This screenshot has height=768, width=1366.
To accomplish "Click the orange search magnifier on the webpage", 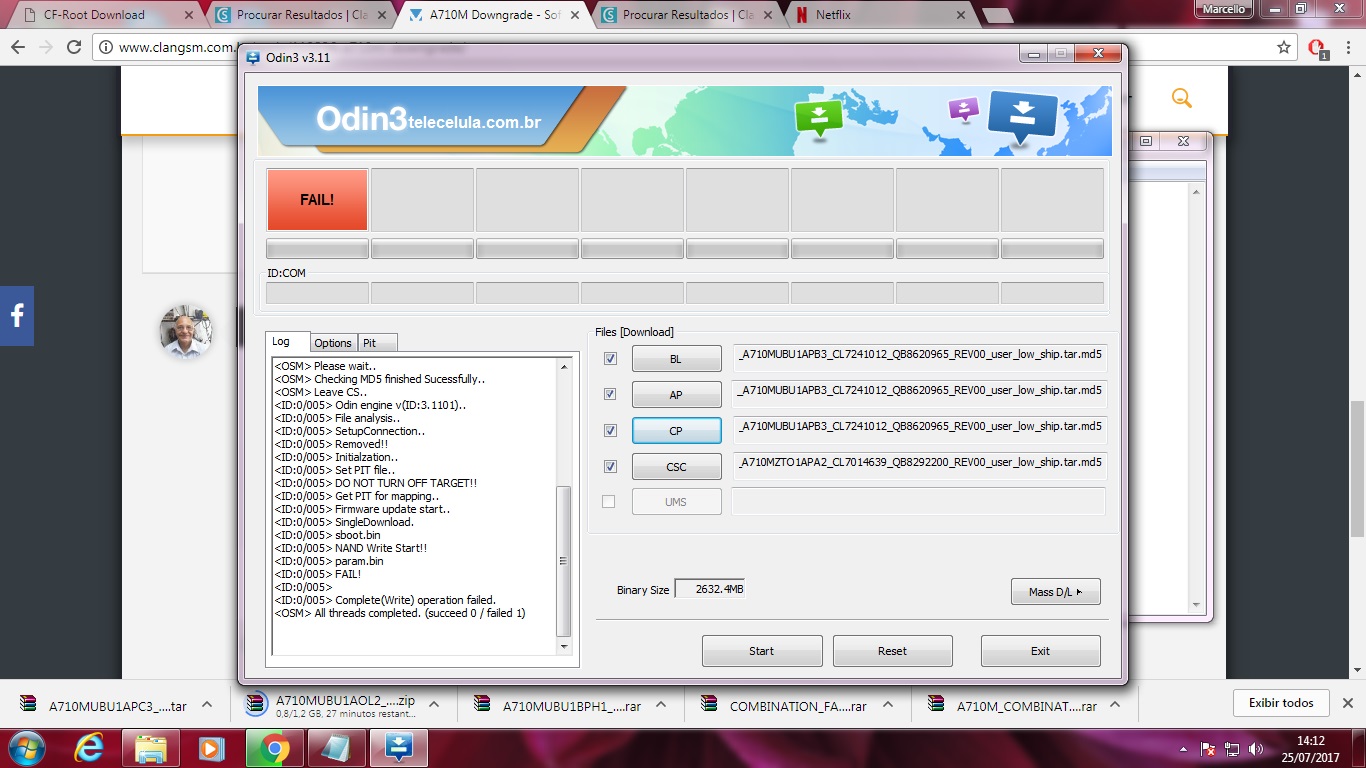I will [x=1181, y=97].
